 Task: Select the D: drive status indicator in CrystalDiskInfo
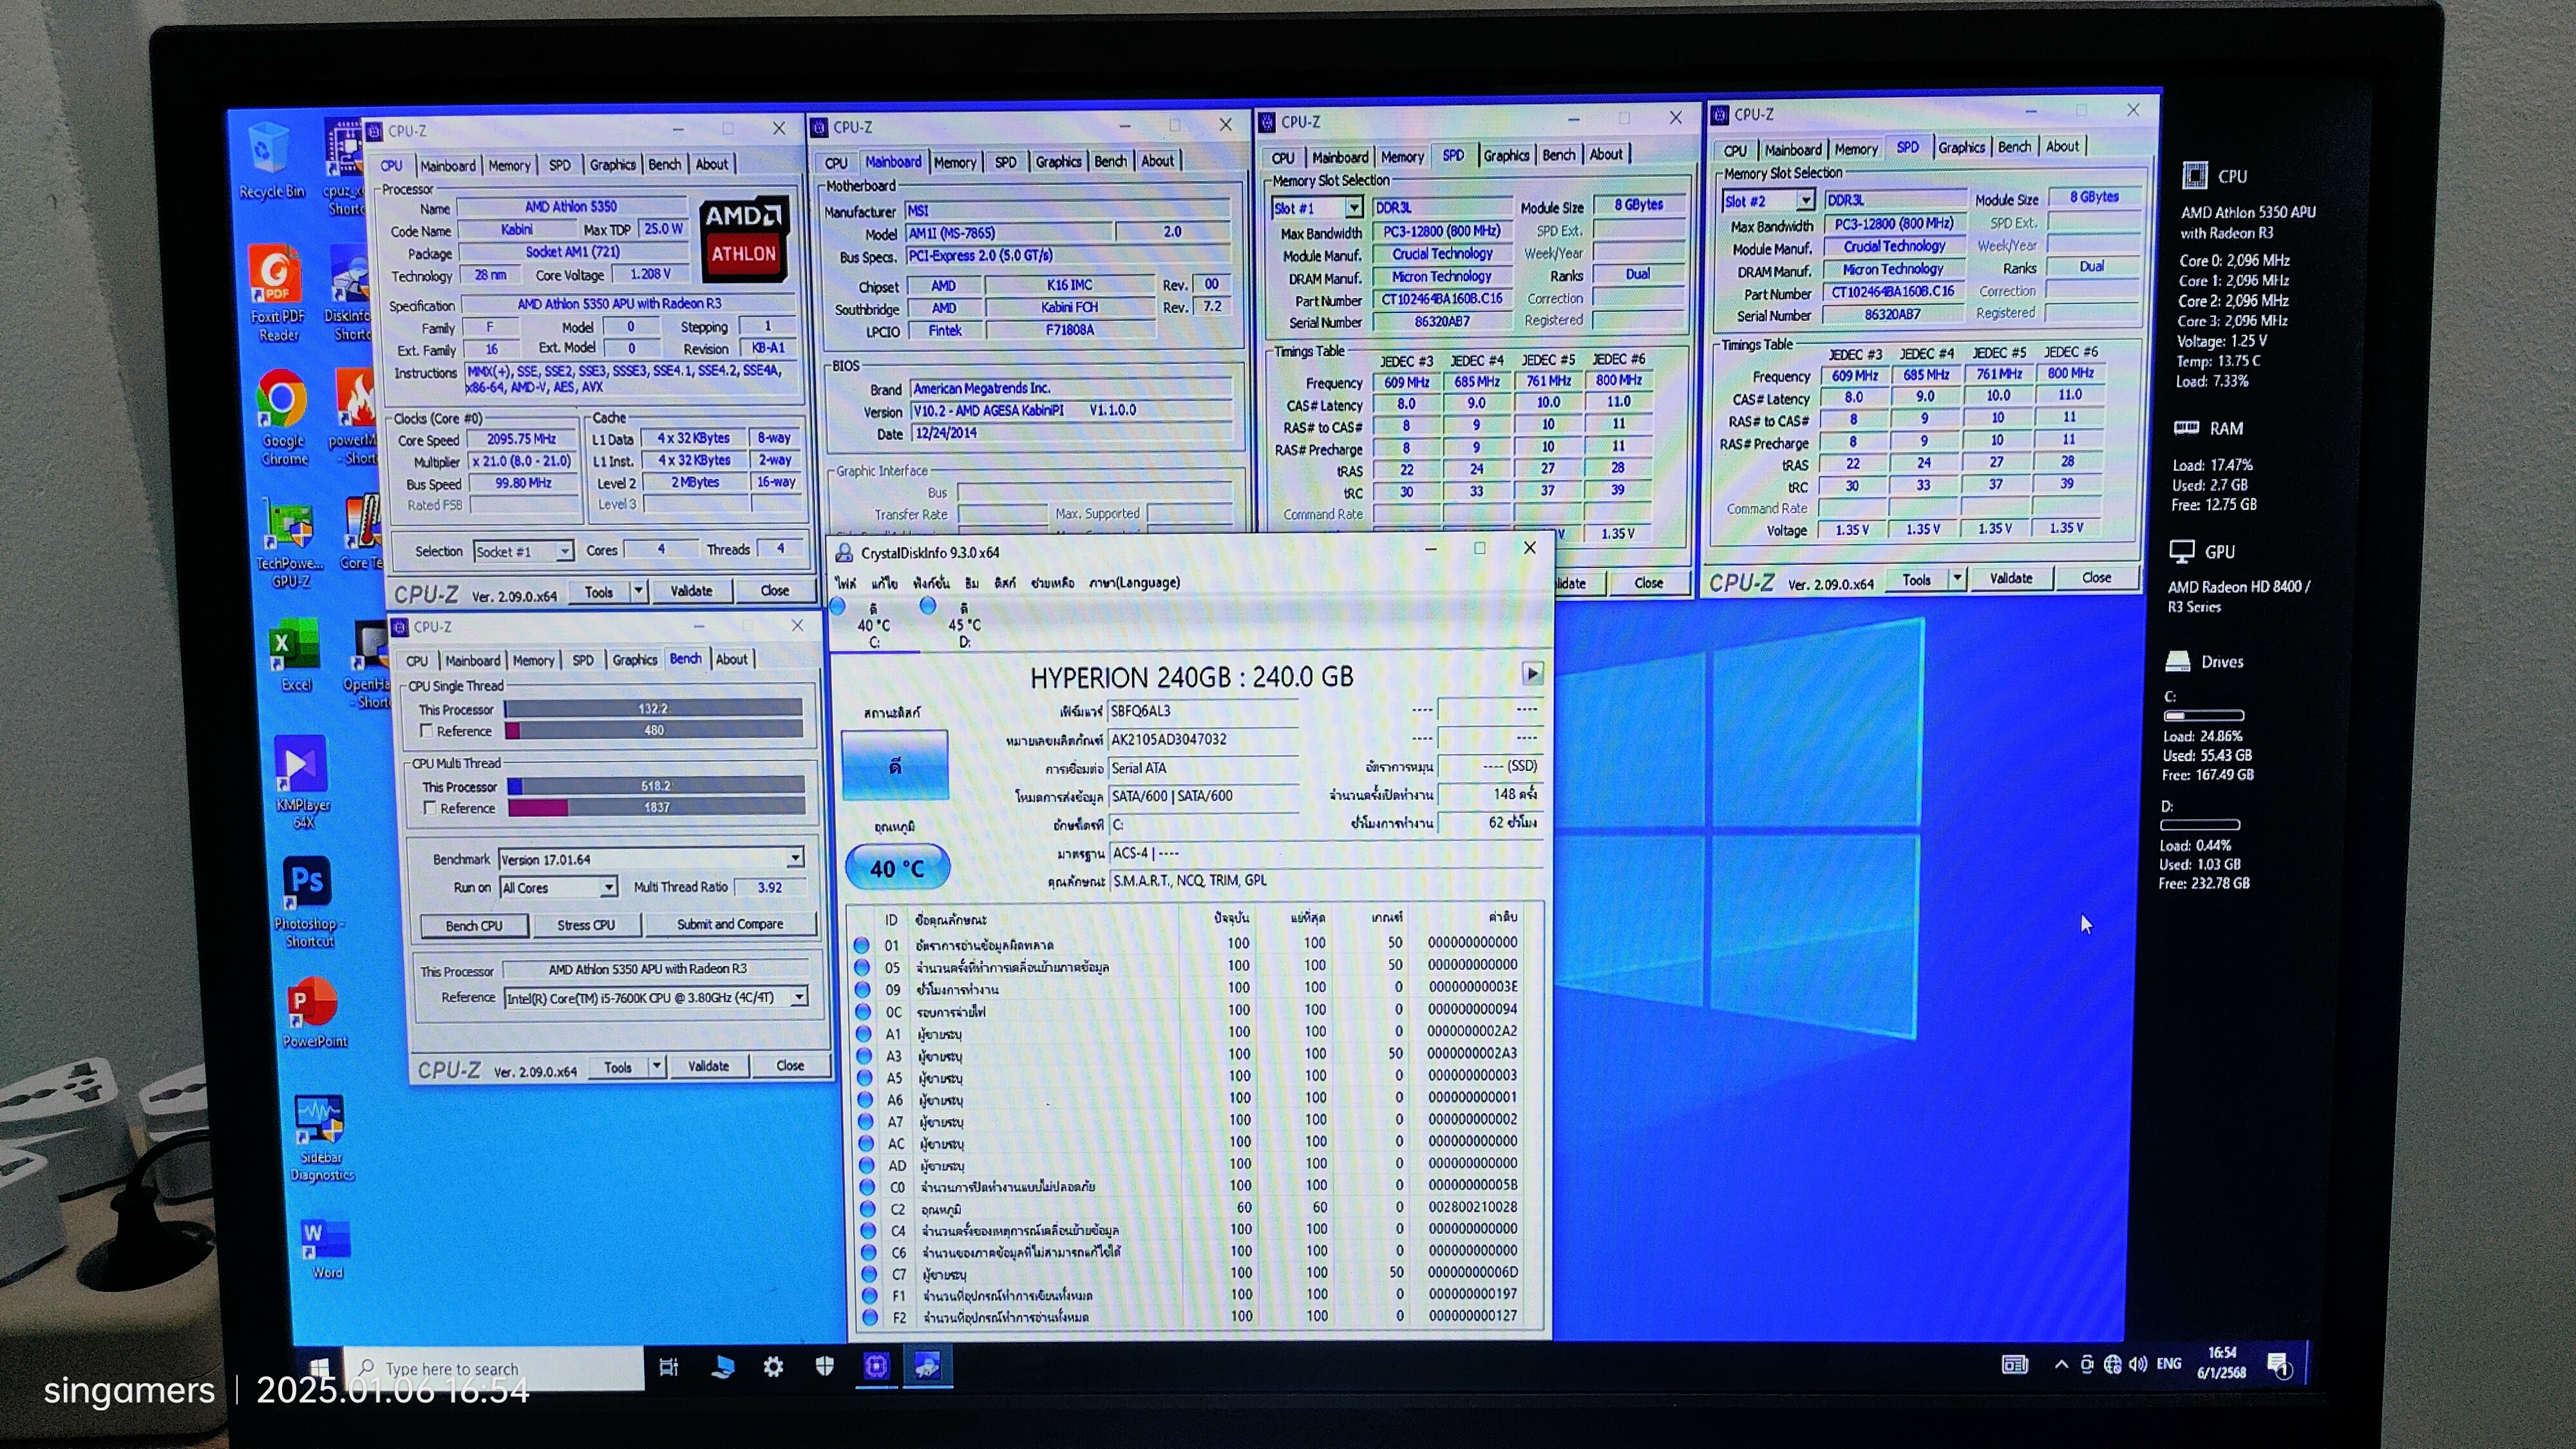click(x=962, y=624)
